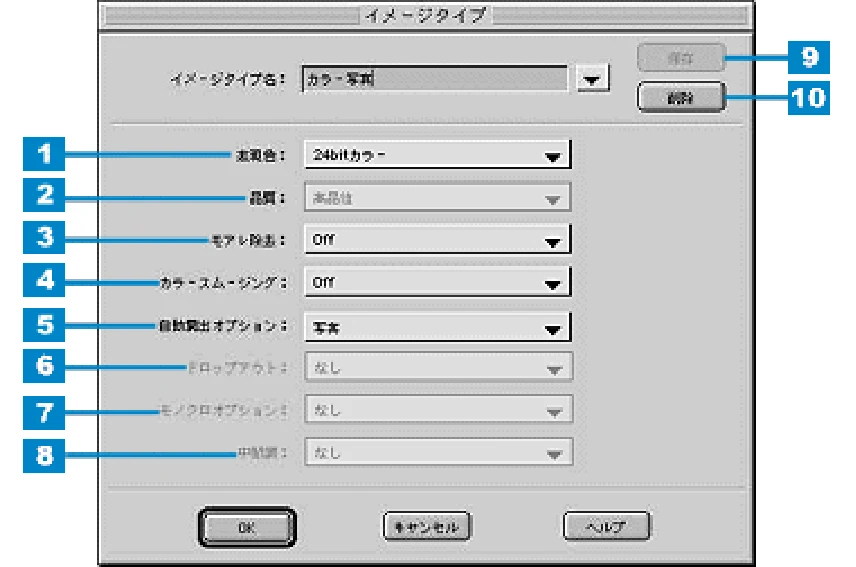The height and width of the screenshot is (567, 856).
Task: Open the image type name list arrow
Action: tap(592, 80)
